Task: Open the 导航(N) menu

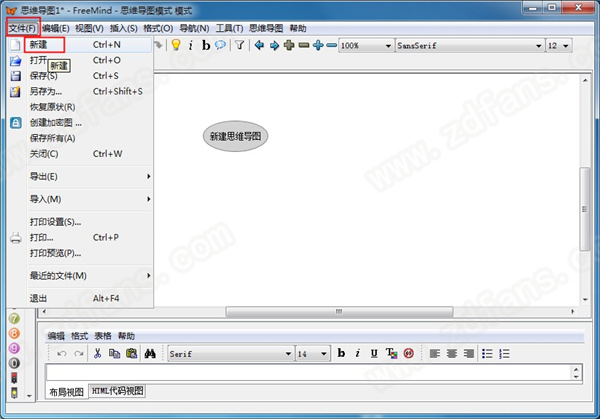Action: point(194,28)
